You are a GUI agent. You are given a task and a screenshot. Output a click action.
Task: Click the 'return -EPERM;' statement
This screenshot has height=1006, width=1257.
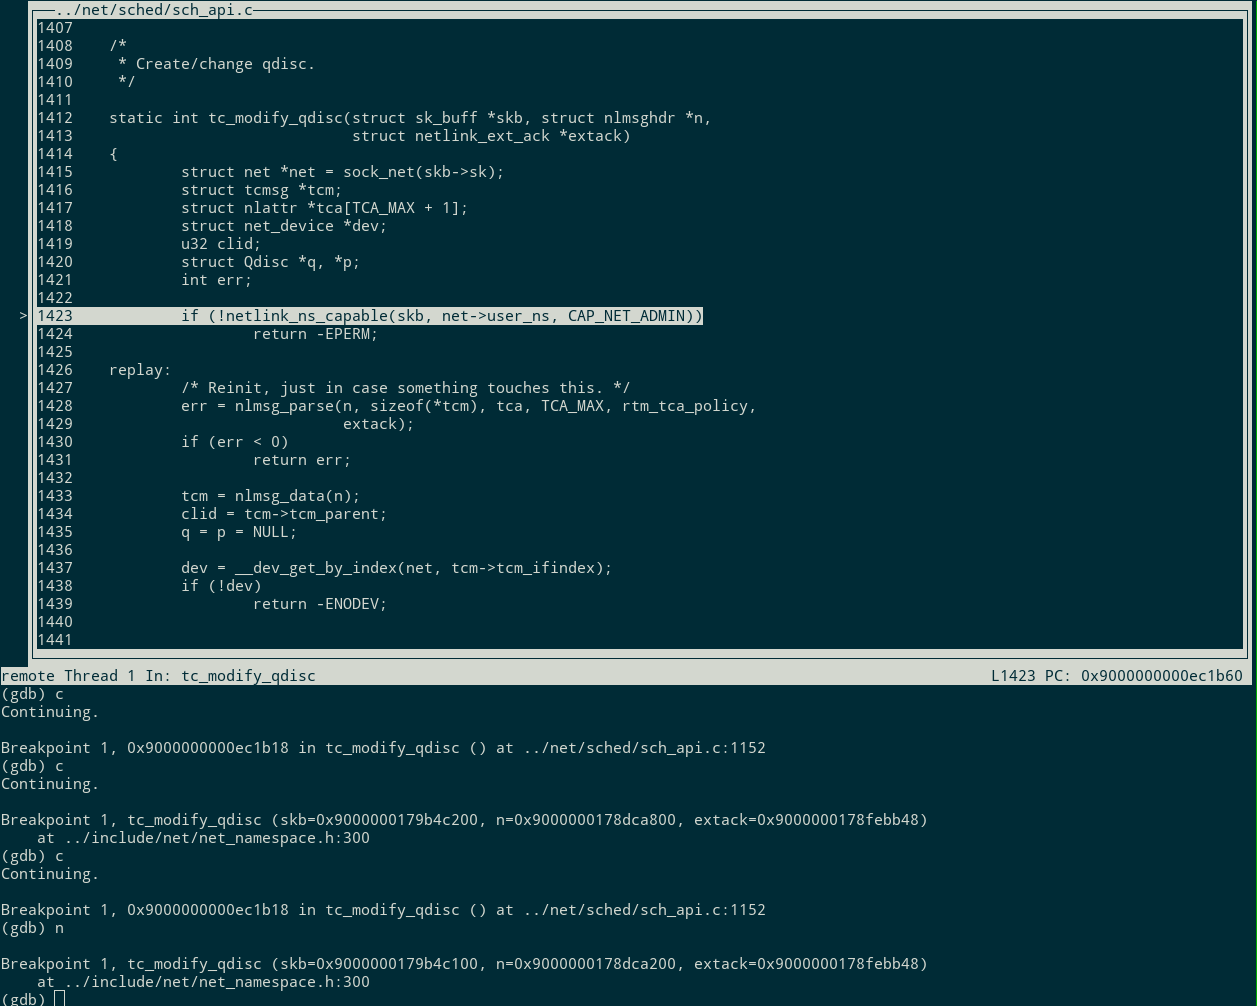click(x=315, y=334)
